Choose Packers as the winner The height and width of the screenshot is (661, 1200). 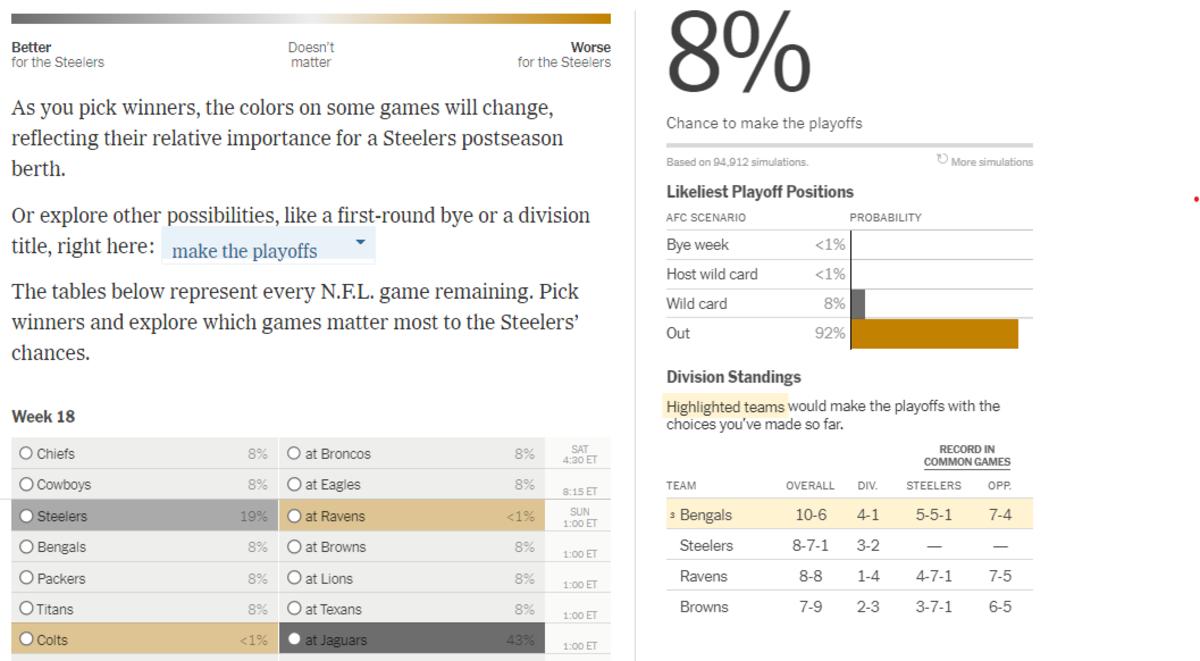[x=26, y=578]
